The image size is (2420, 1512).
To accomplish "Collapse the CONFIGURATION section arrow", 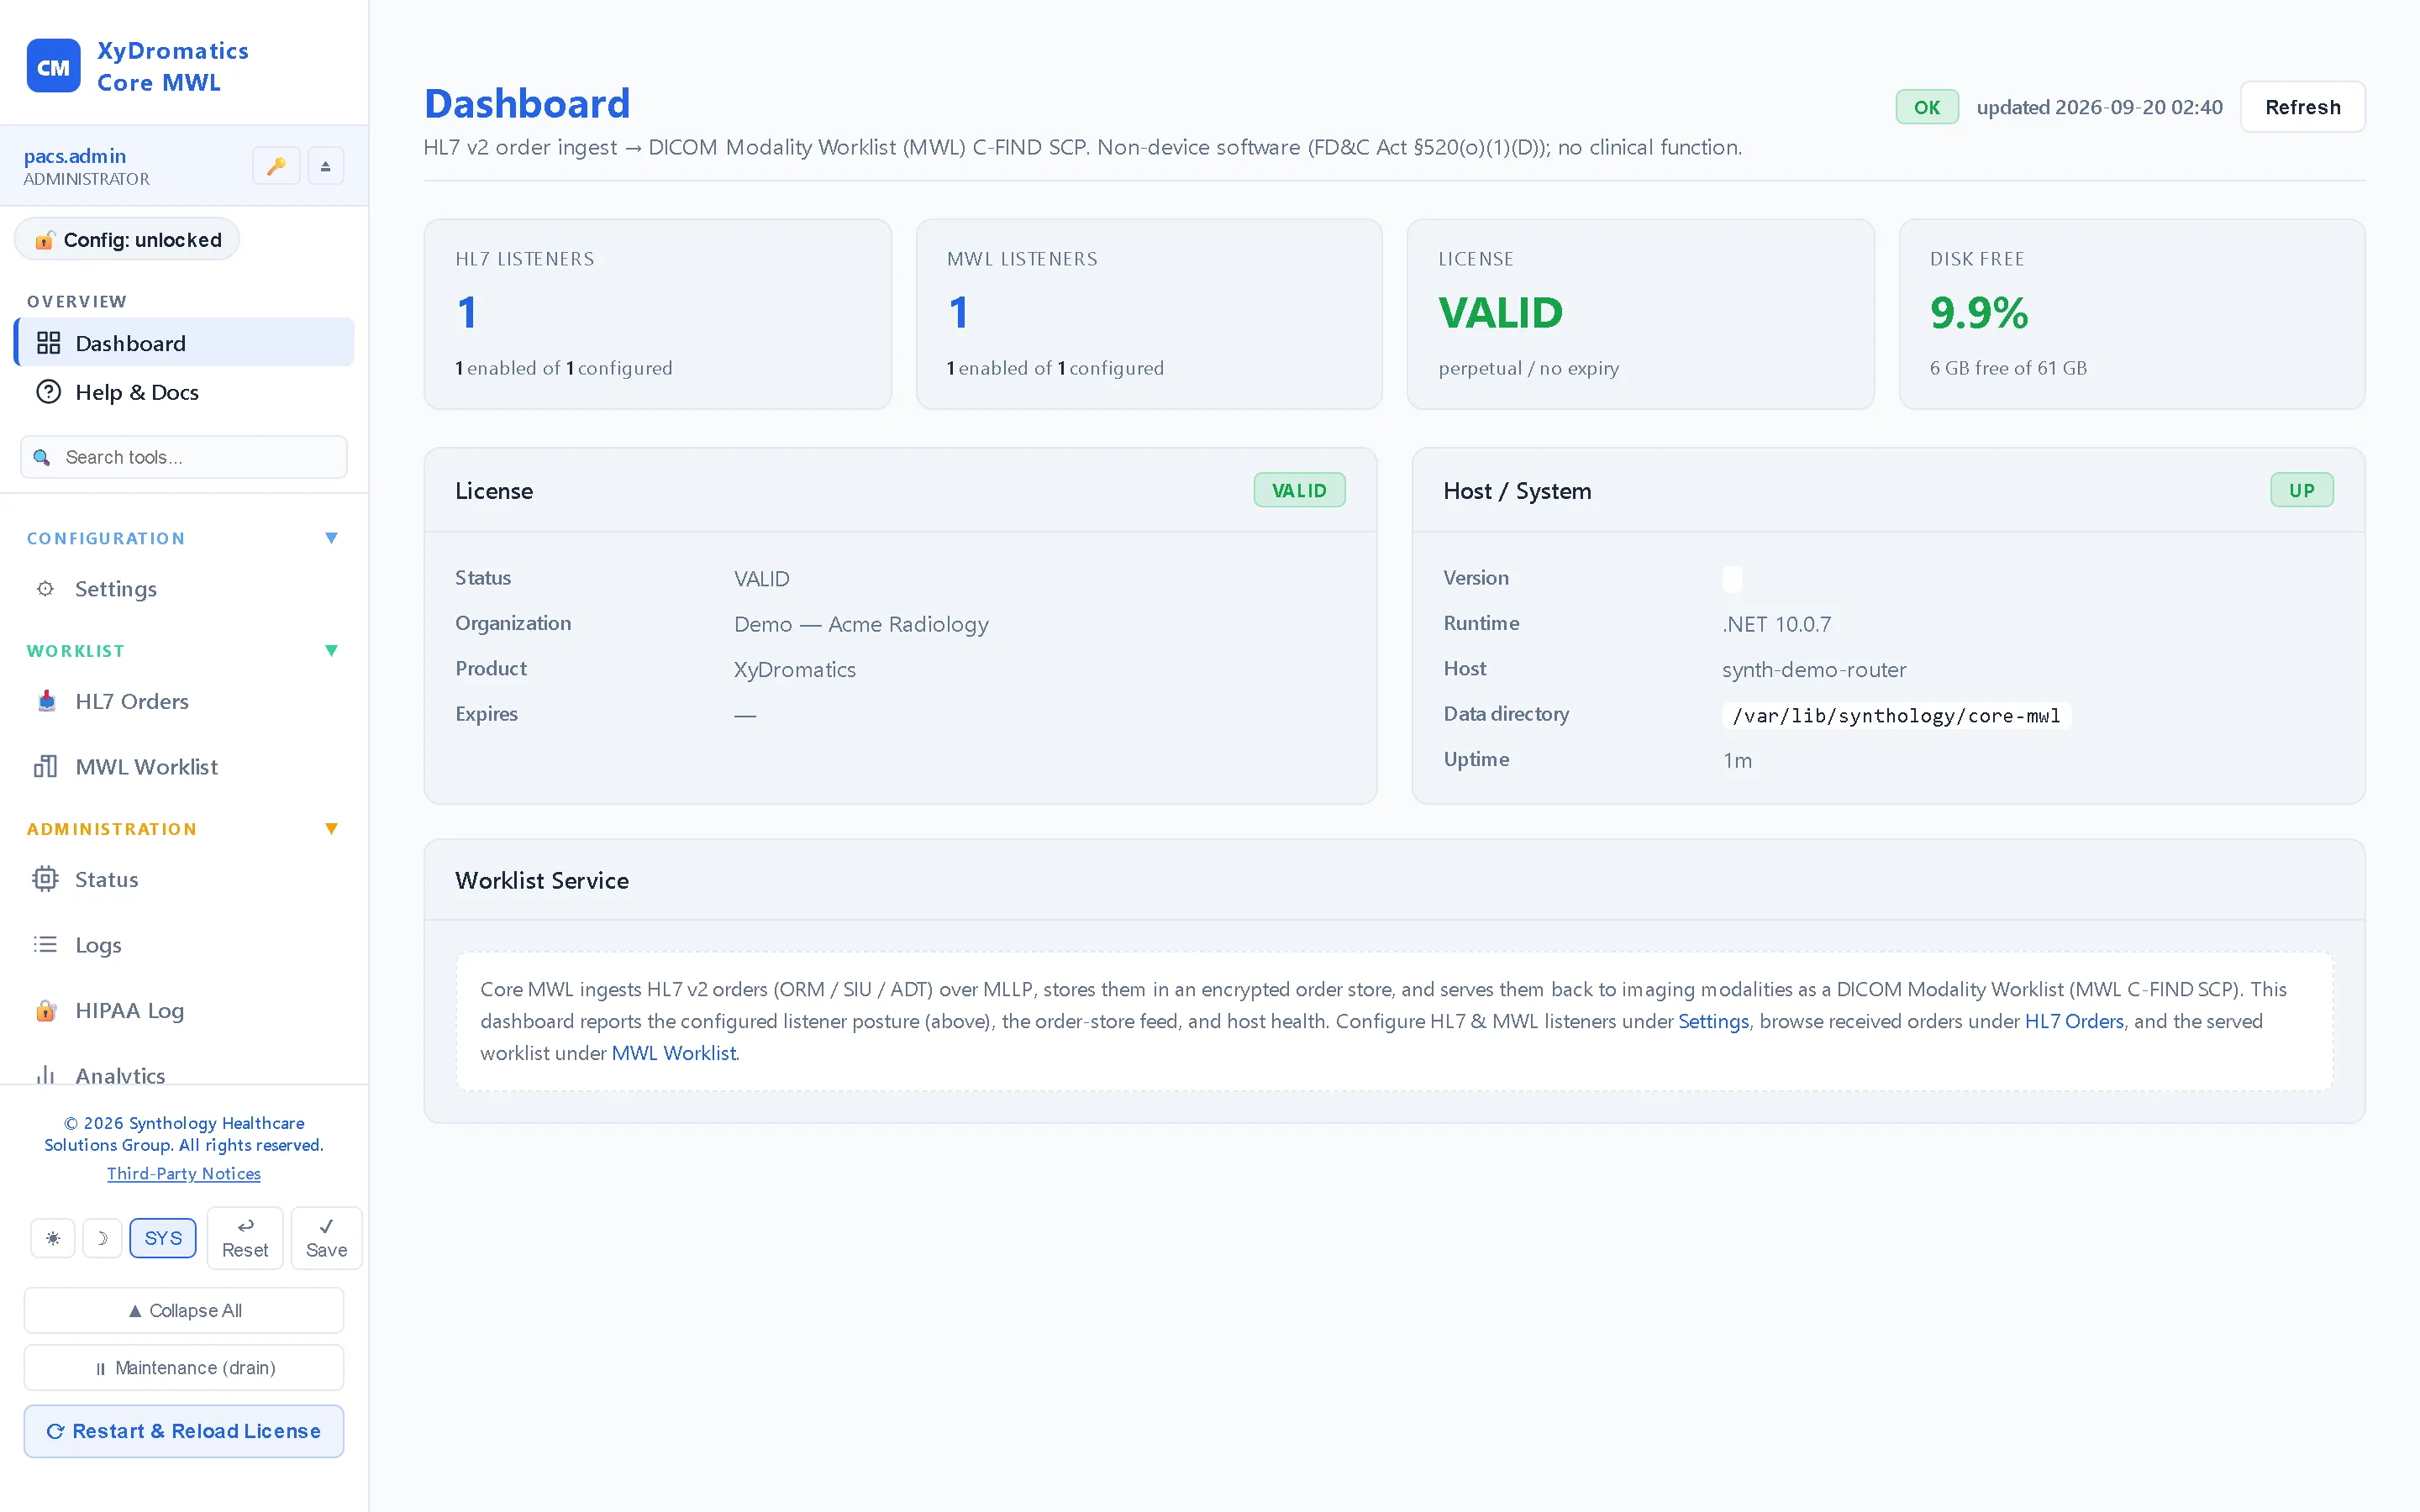I will point(332,538).
